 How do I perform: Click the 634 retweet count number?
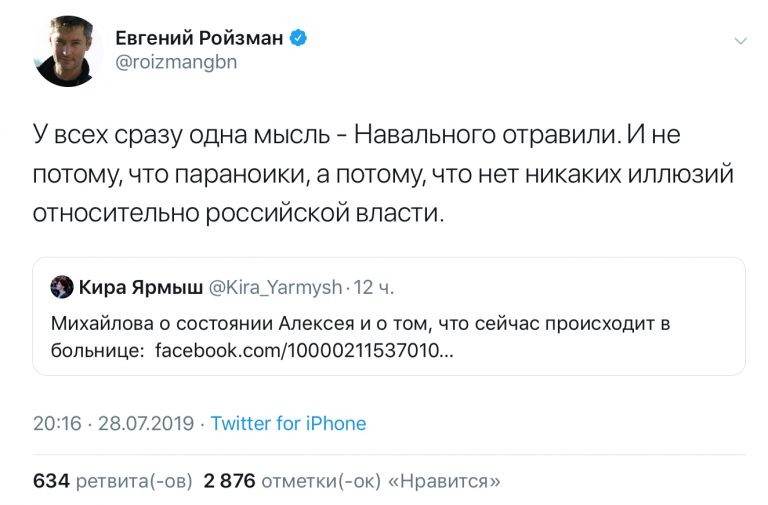[x=51, y=481]
